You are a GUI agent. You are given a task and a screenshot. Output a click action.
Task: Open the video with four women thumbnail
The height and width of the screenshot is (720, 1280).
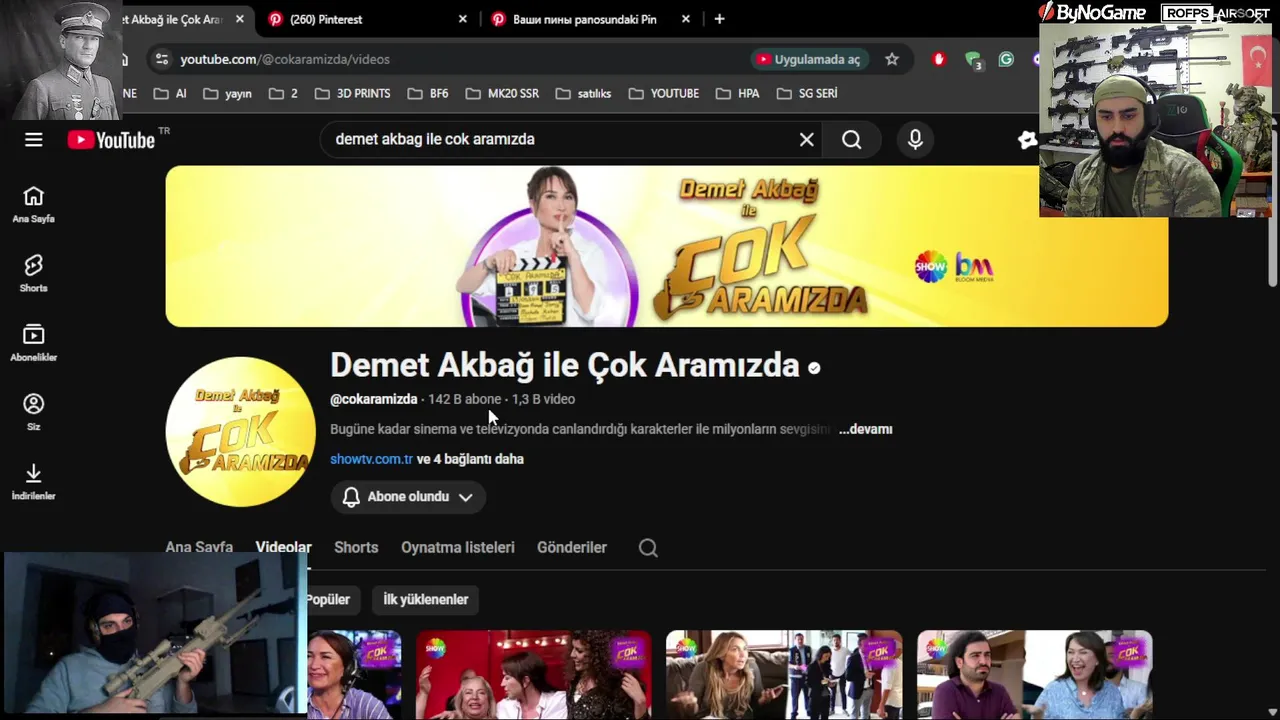[533, 675]
